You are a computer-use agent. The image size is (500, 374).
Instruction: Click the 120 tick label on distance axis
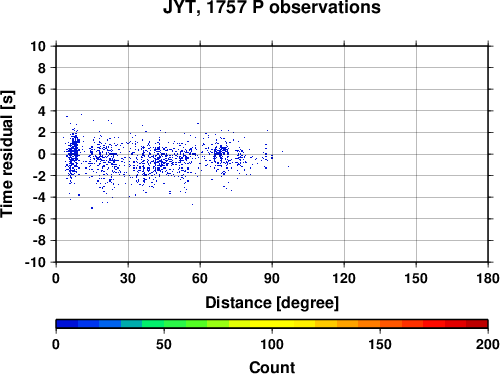coord(344,278)
